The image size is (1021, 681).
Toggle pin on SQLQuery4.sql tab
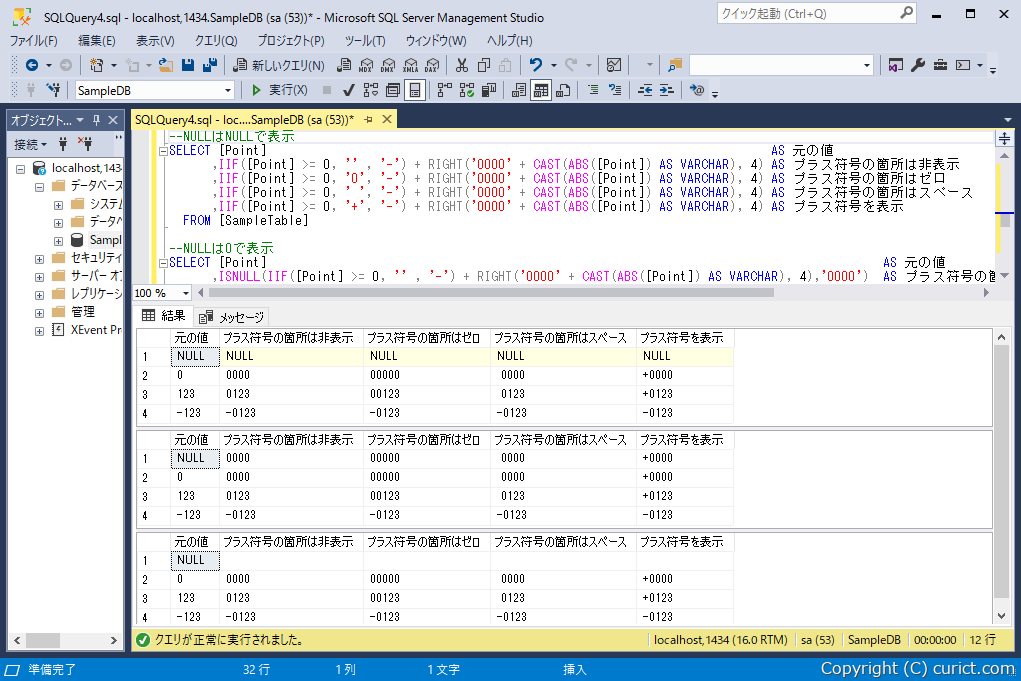click(x=369, y=119)
